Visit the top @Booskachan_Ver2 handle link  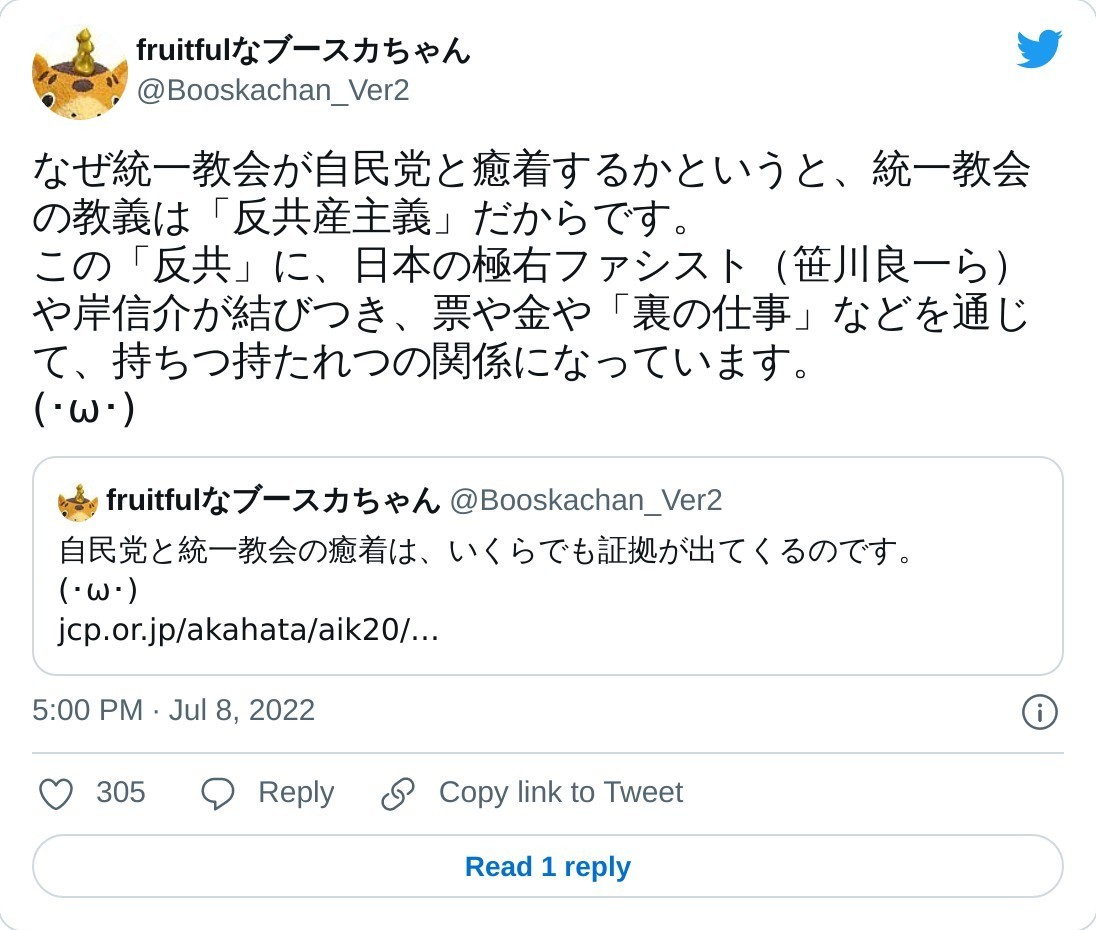(273, 90)
